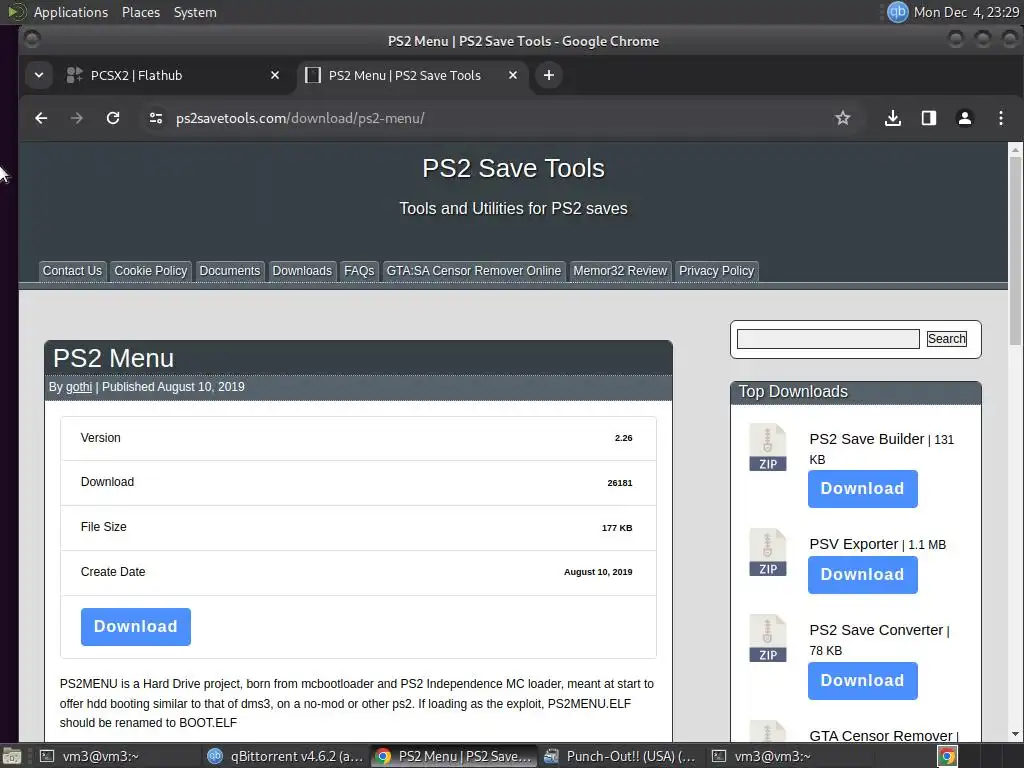Switch to Punch-Out!! (USA) taskbar window

click(620, 756)
